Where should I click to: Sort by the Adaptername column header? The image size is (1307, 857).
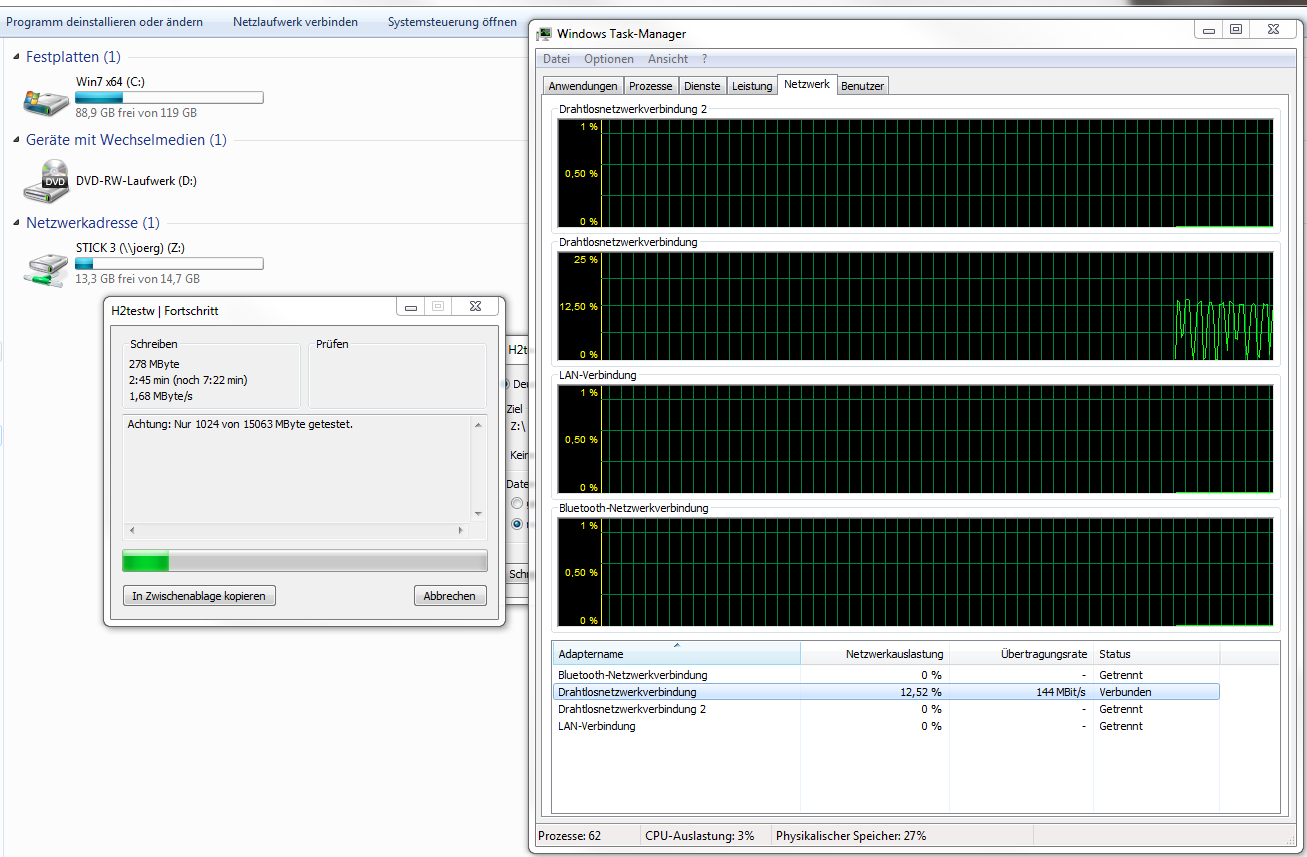pyautogui.click(x=676, y=654)
